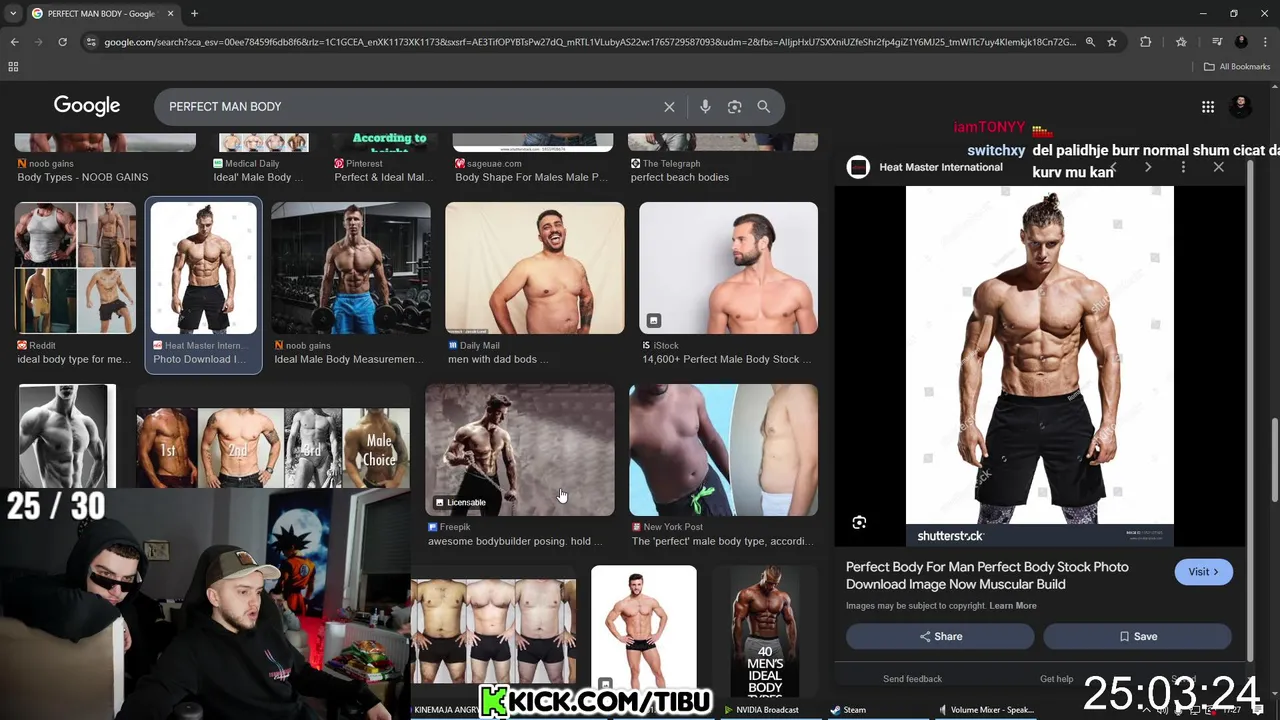Submit search with magnifier icon

pyautogui.click(x=764, y=107)
